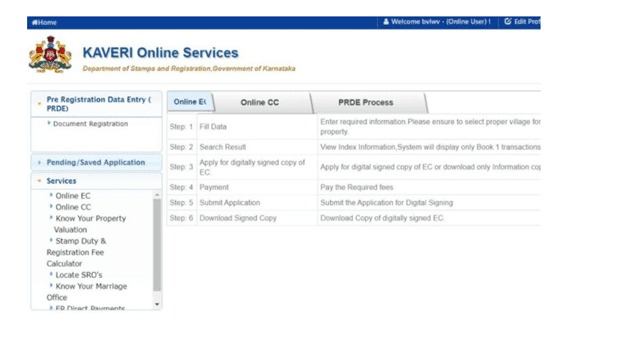Click the user icon beside Welcome text

[x=386, y=21]
